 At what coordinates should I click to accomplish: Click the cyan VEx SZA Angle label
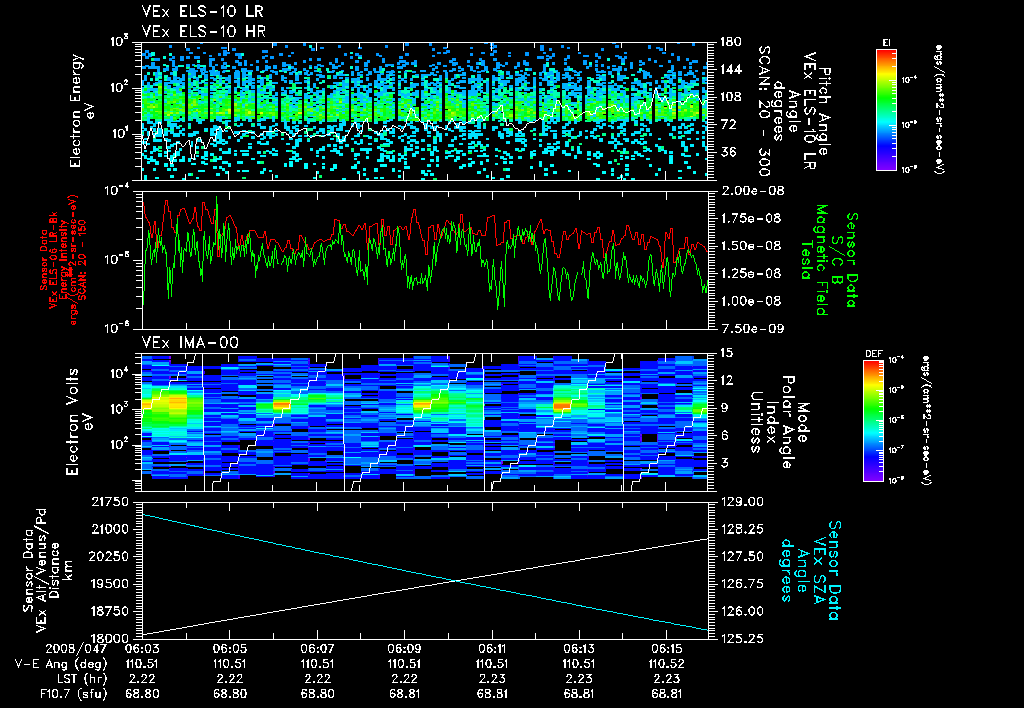coord(809,570)
